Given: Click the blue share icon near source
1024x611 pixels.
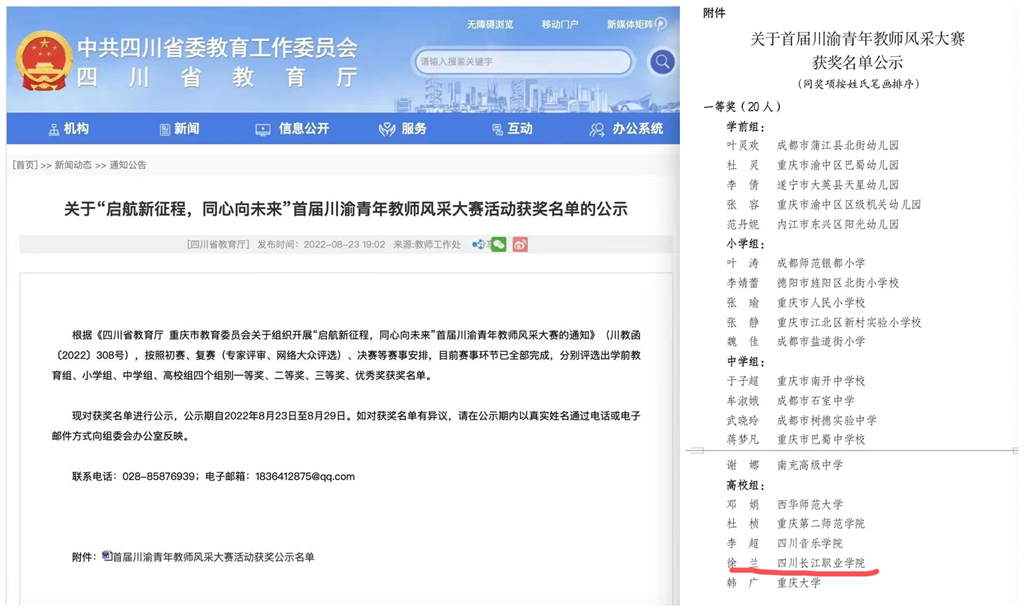Looking at the screenshot, I should [x=479, y=244].
